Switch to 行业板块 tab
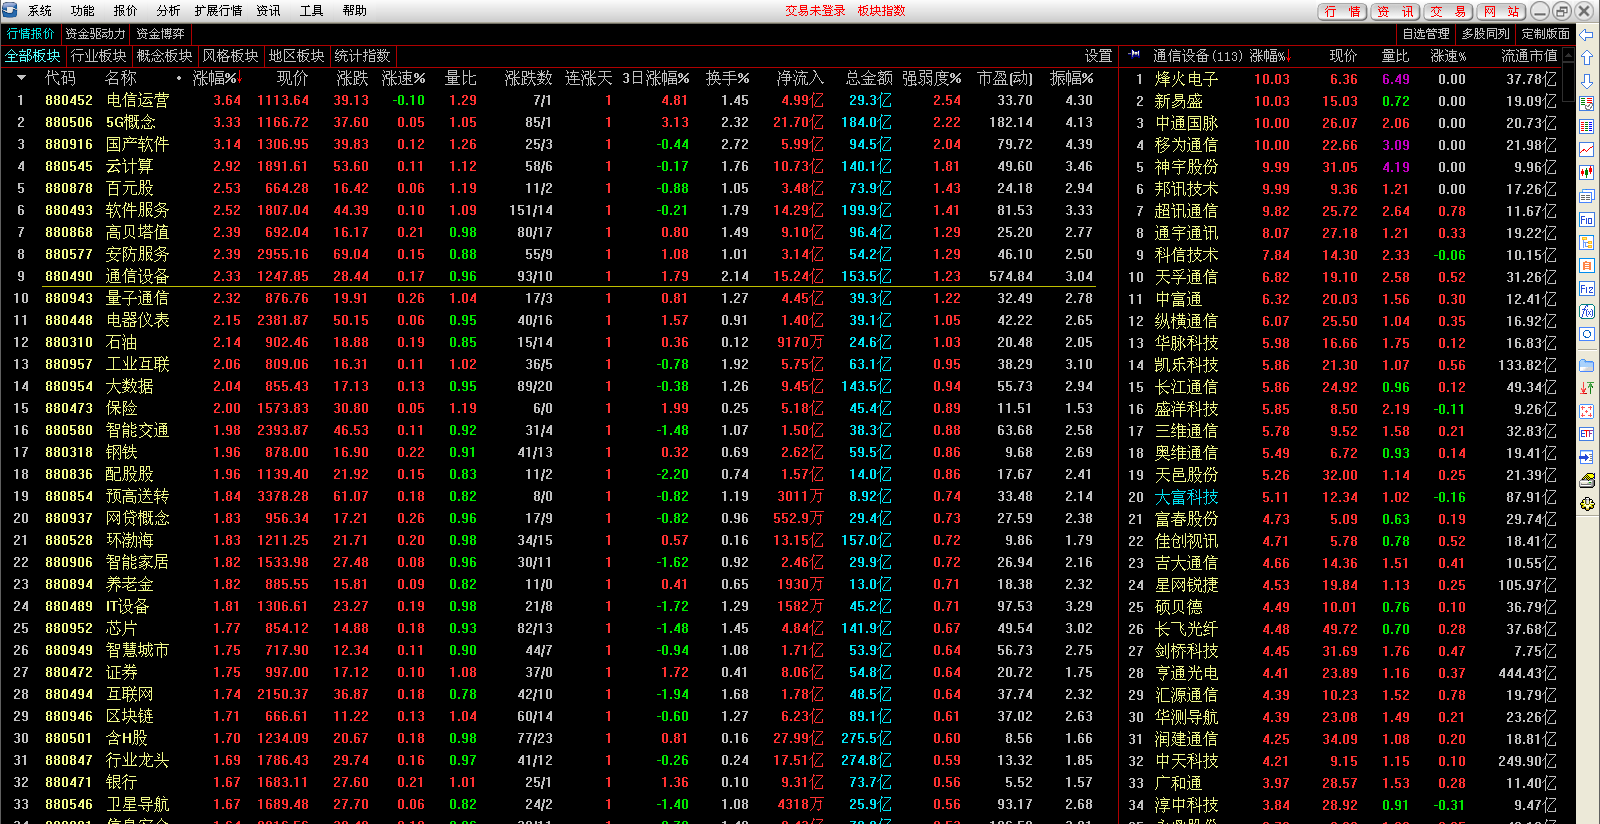This screenshot has height=824, width=1600. point(99,56)
